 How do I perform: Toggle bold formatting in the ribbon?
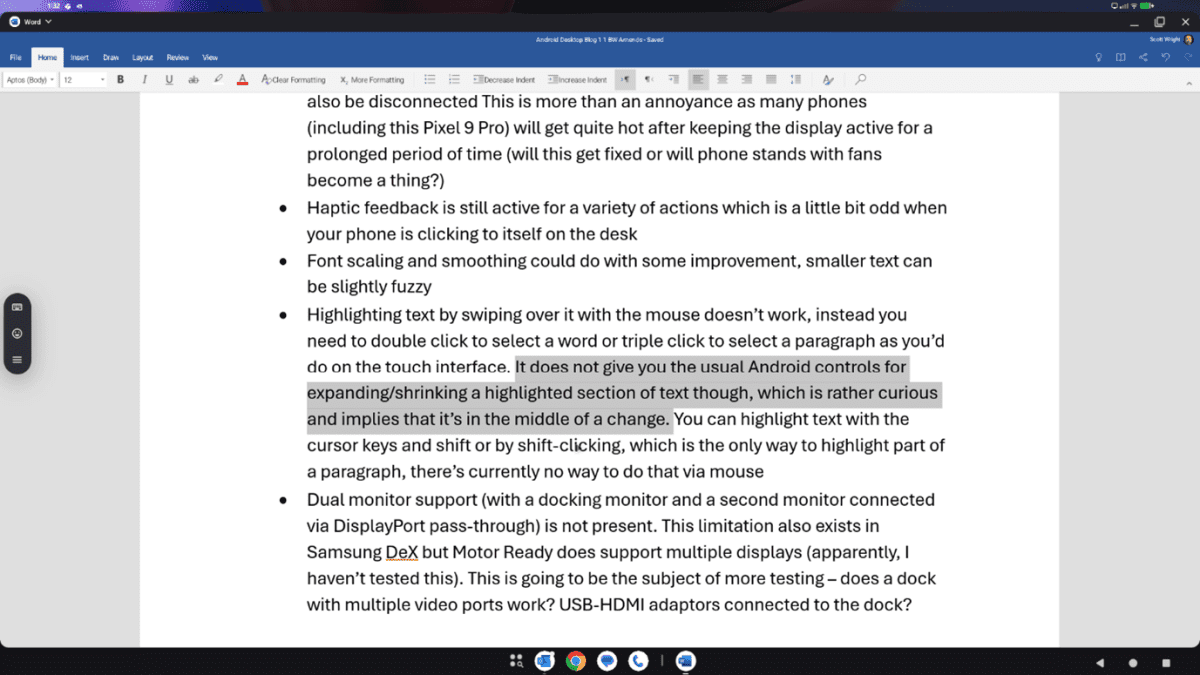120,79
